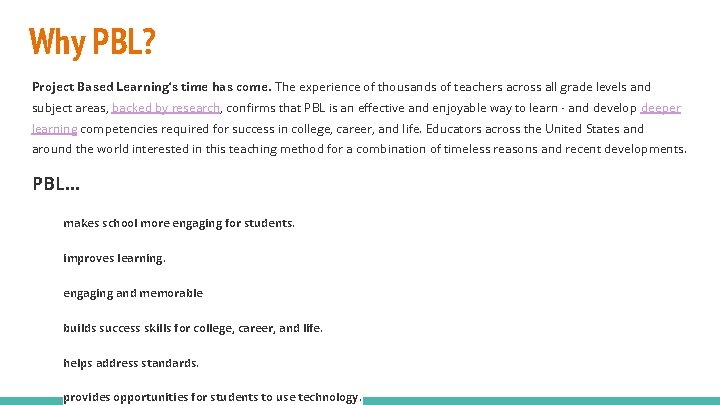The width and height of the screenshot is (720, 405).
Task: Click the "Why PBL?" slide title
Action: tap(92, 43)
